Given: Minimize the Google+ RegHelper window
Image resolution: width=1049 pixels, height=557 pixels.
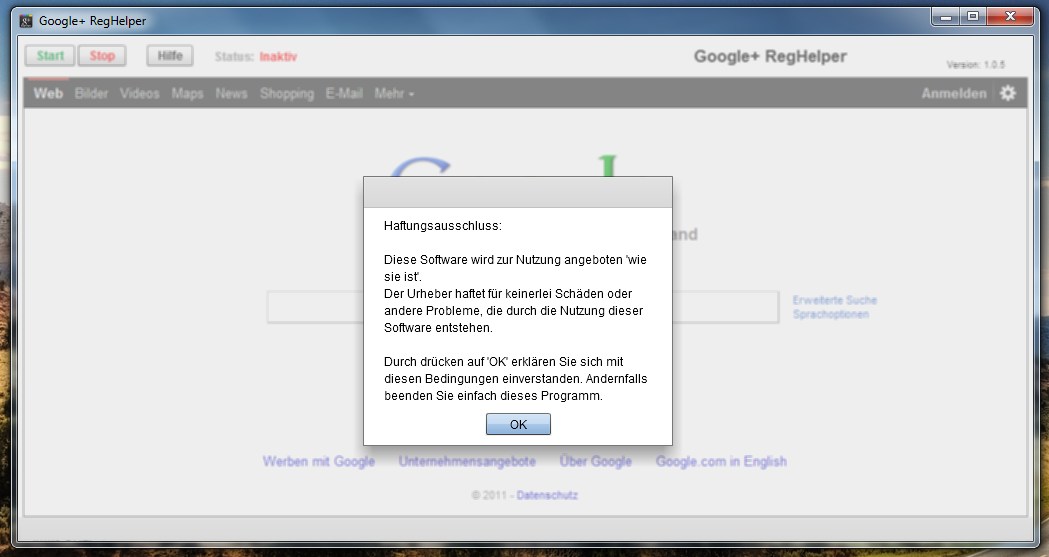Looking at the screenshot, I should (x=946, y=17).
